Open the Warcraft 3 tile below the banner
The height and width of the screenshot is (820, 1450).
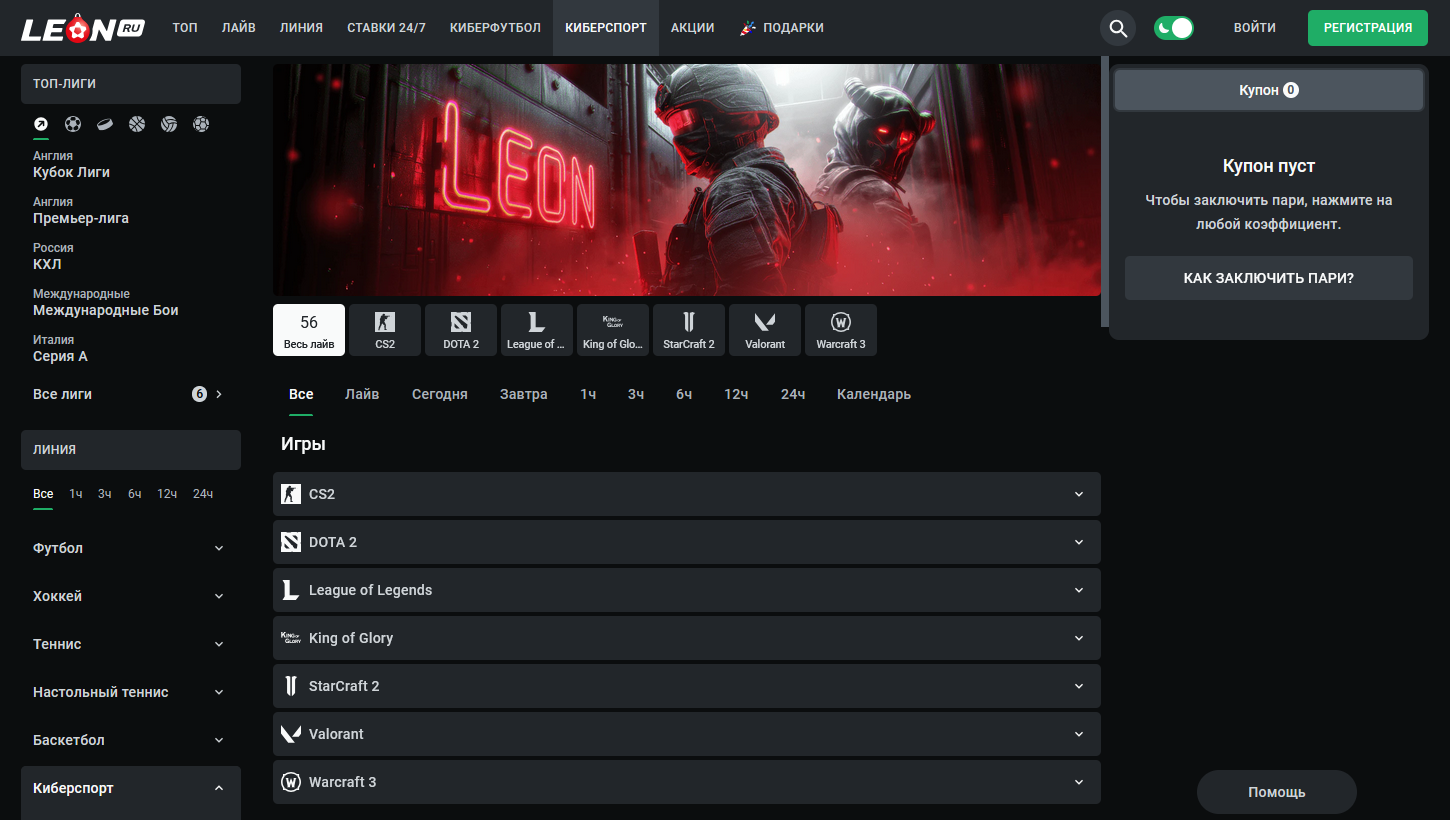pos(841,330)
